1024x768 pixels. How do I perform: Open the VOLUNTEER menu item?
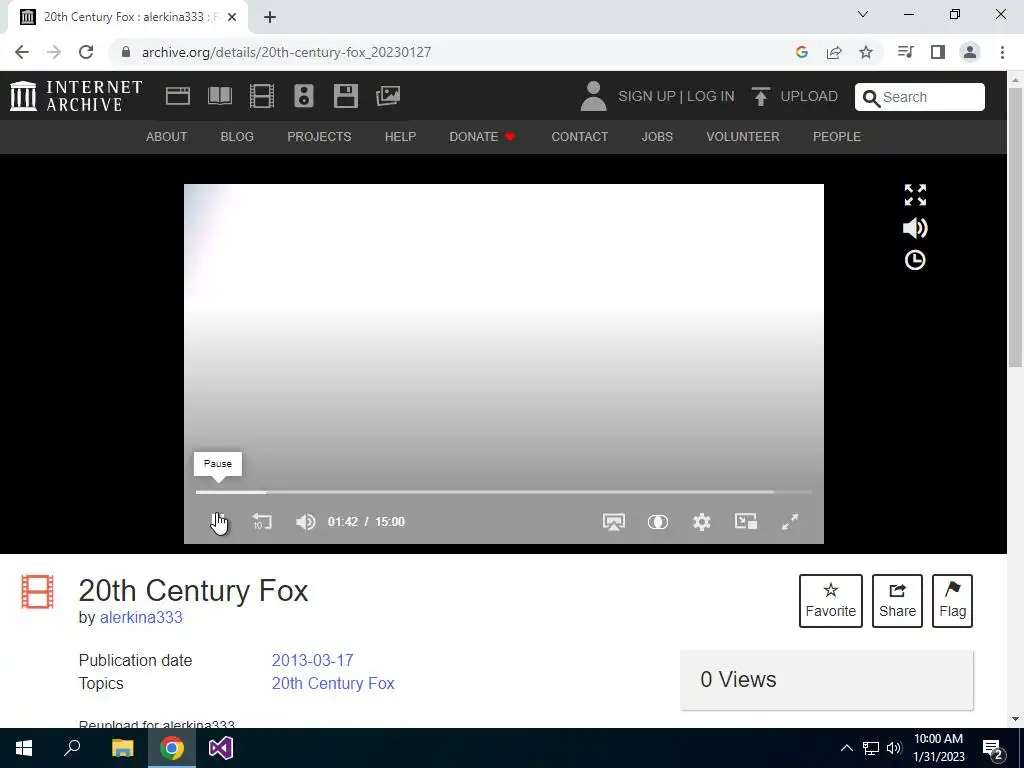pyautogui.click(x=743, y=136)
